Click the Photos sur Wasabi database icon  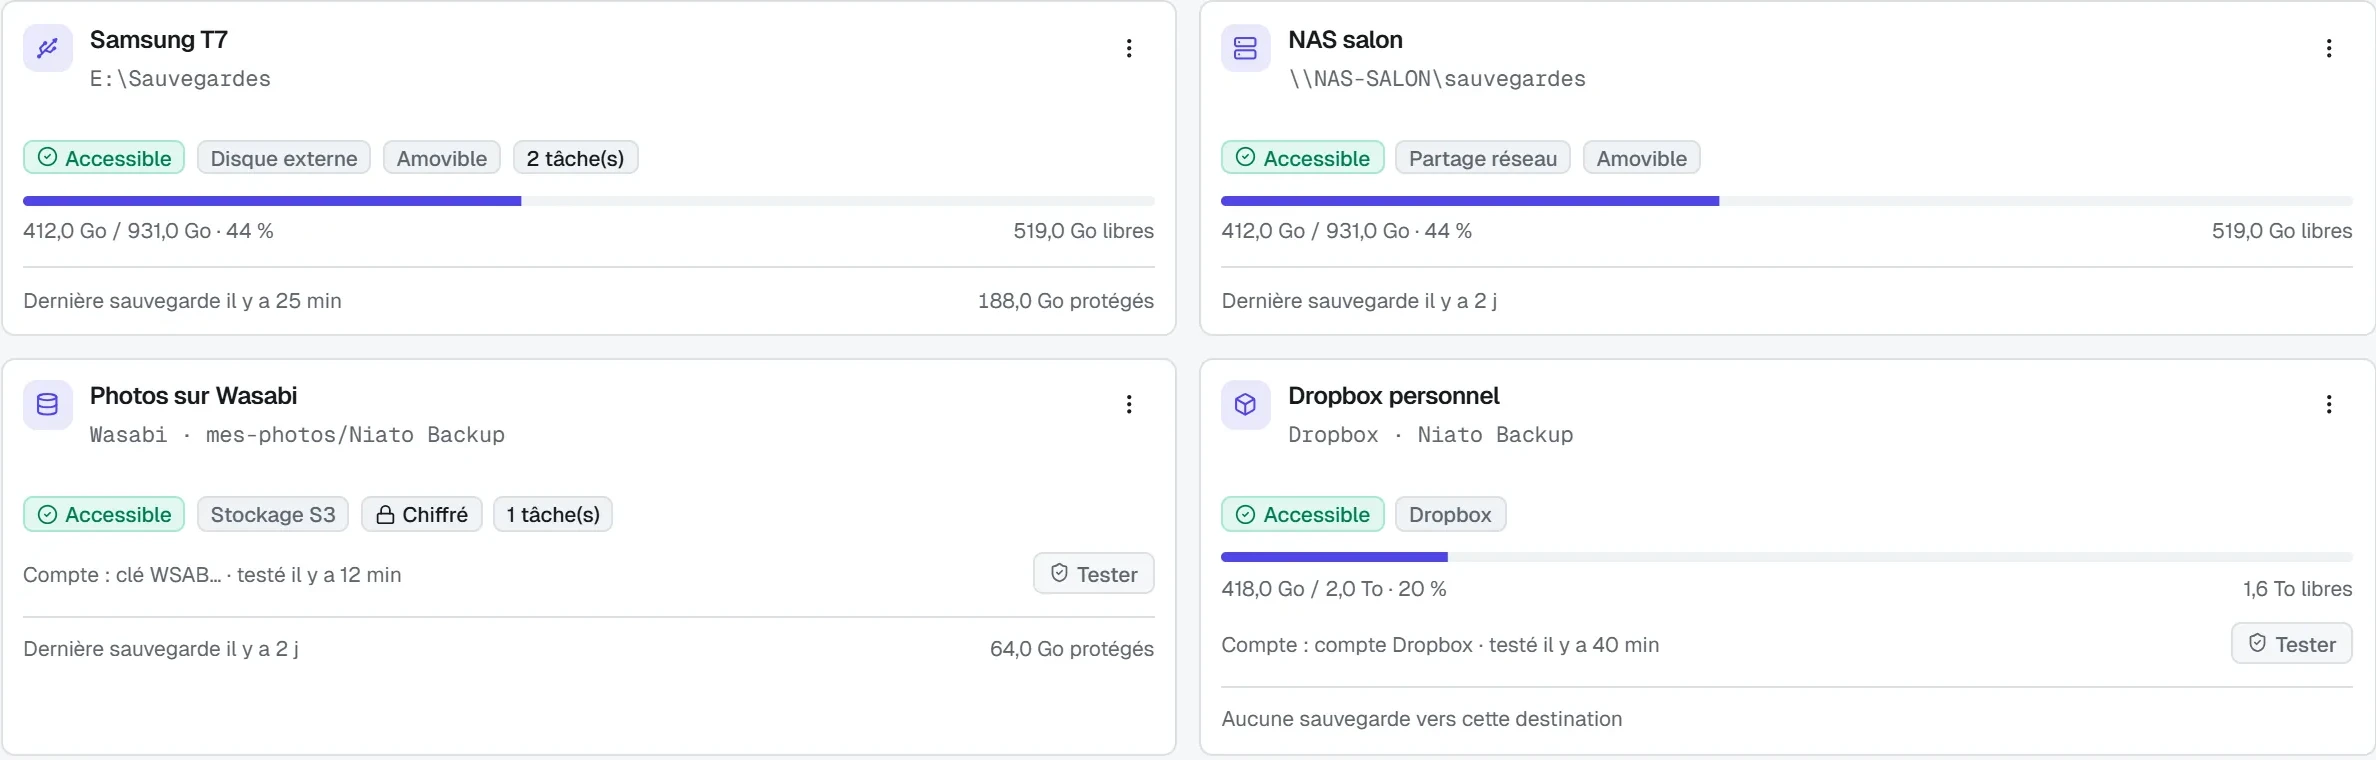(x=47, y=404)
